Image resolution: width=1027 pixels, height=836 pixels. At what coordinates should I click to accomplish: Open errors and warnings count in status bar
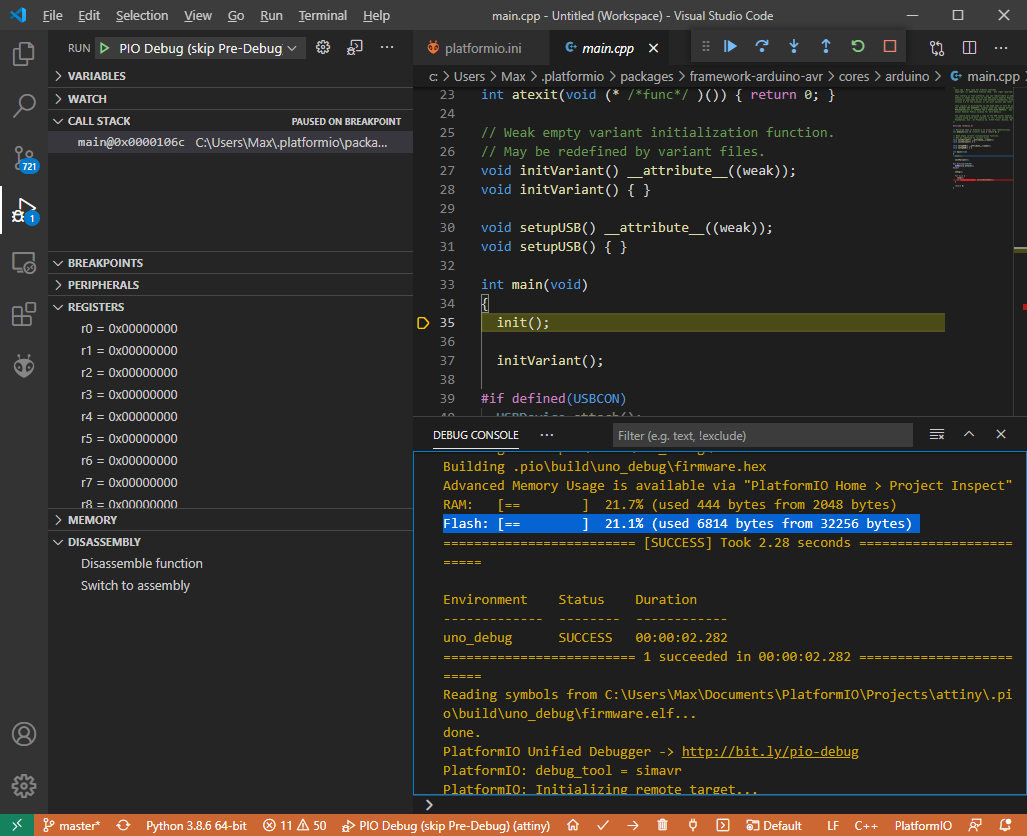[x=295, y=826]
